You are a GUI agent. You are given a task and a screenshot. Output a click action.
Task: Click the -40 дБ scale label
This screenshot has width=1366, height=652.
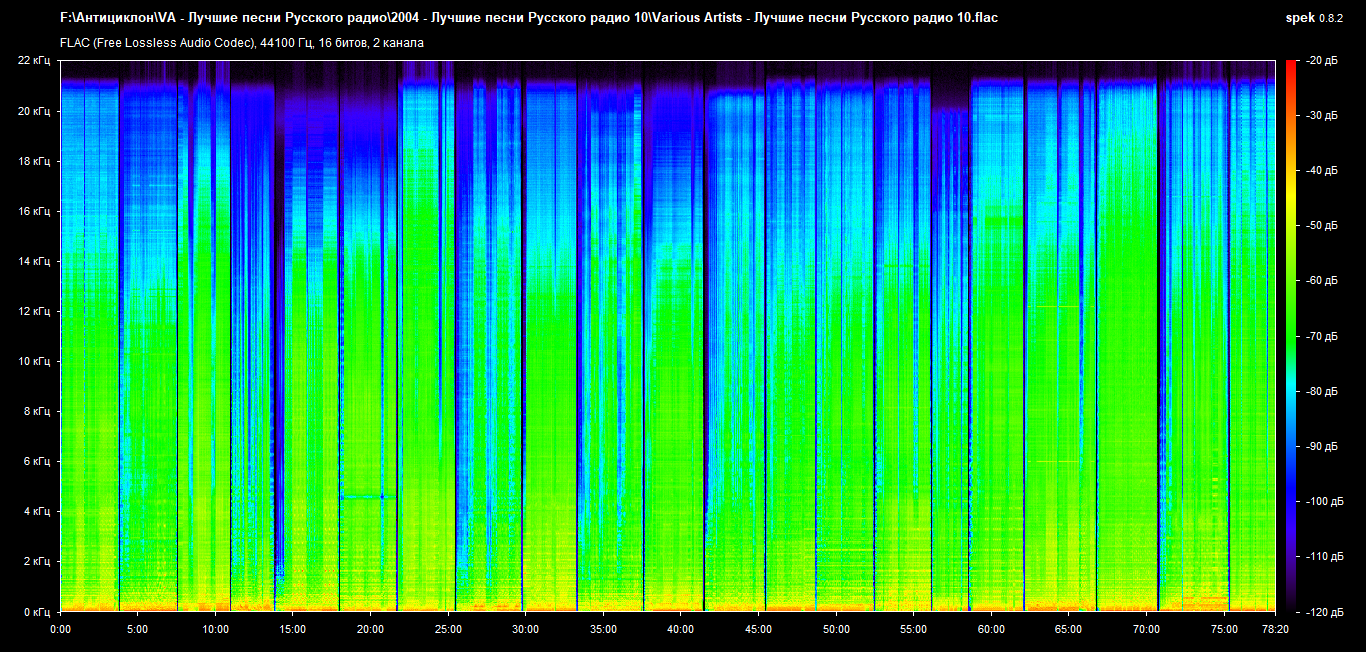click(1322, 171)
